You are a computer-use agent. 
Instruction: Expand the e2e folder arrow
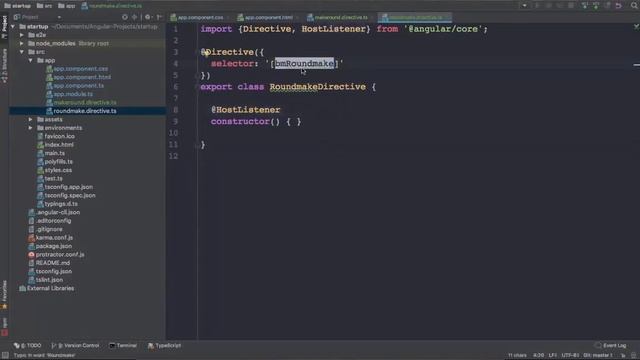[x=22, y=35]
